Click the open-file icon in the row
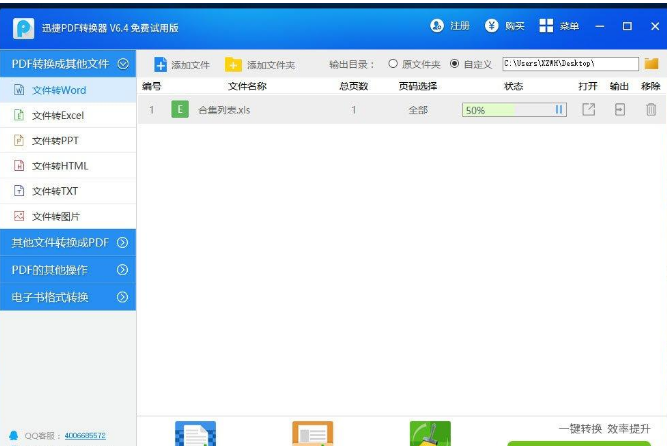This screenshot has height=446, width=667. tap(589, 110)
